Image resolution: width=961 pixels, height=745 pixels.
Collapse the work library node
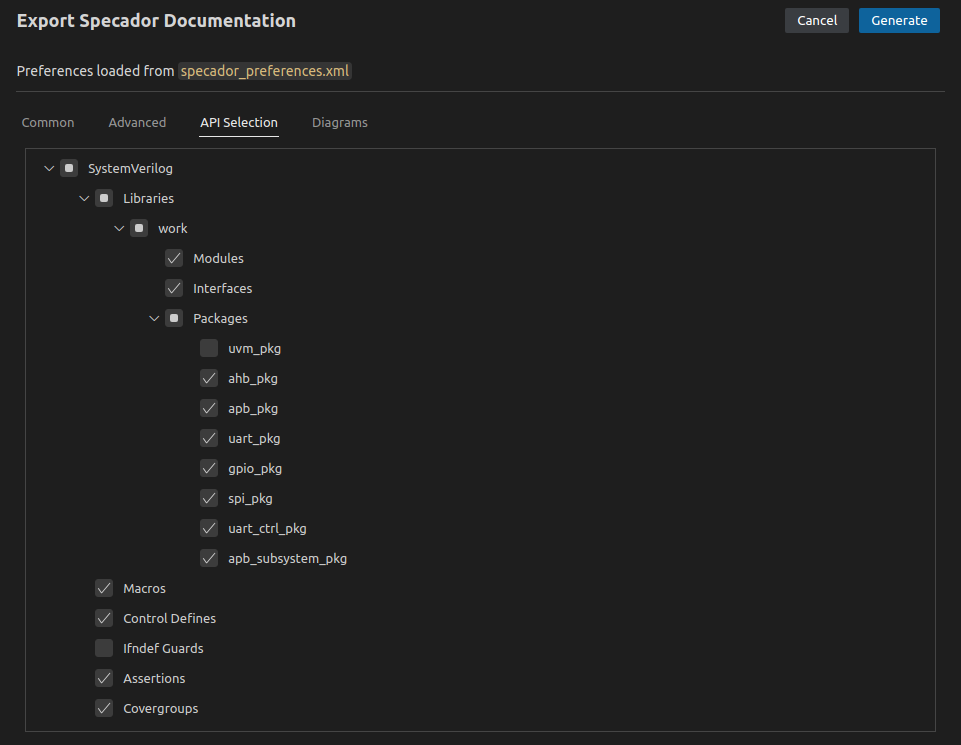pyautogui.click(x=119, y=228)
